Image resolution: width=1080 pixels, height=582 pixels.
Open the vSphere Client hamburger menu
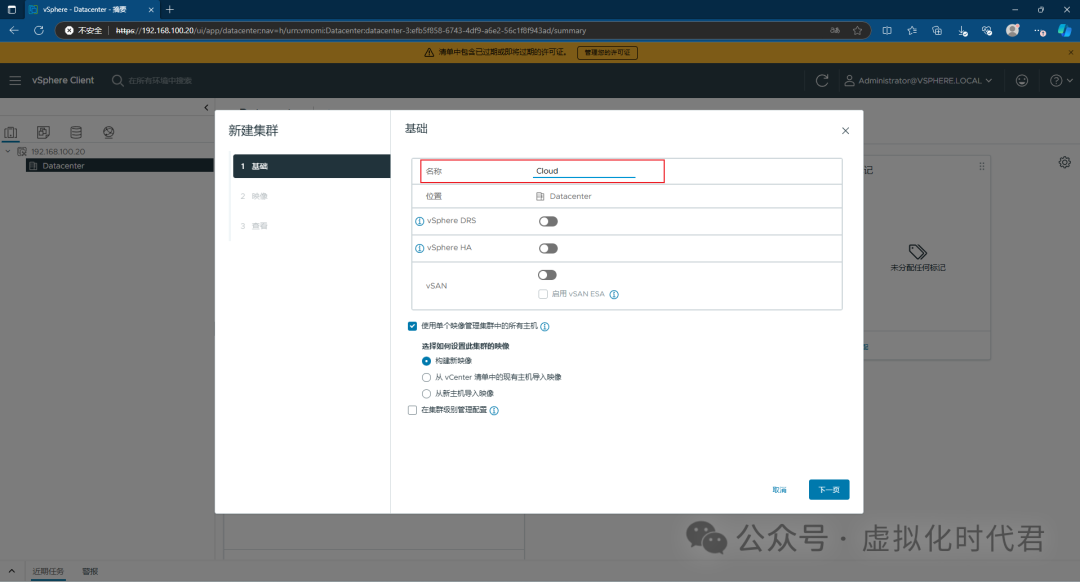tap(15, 81)
